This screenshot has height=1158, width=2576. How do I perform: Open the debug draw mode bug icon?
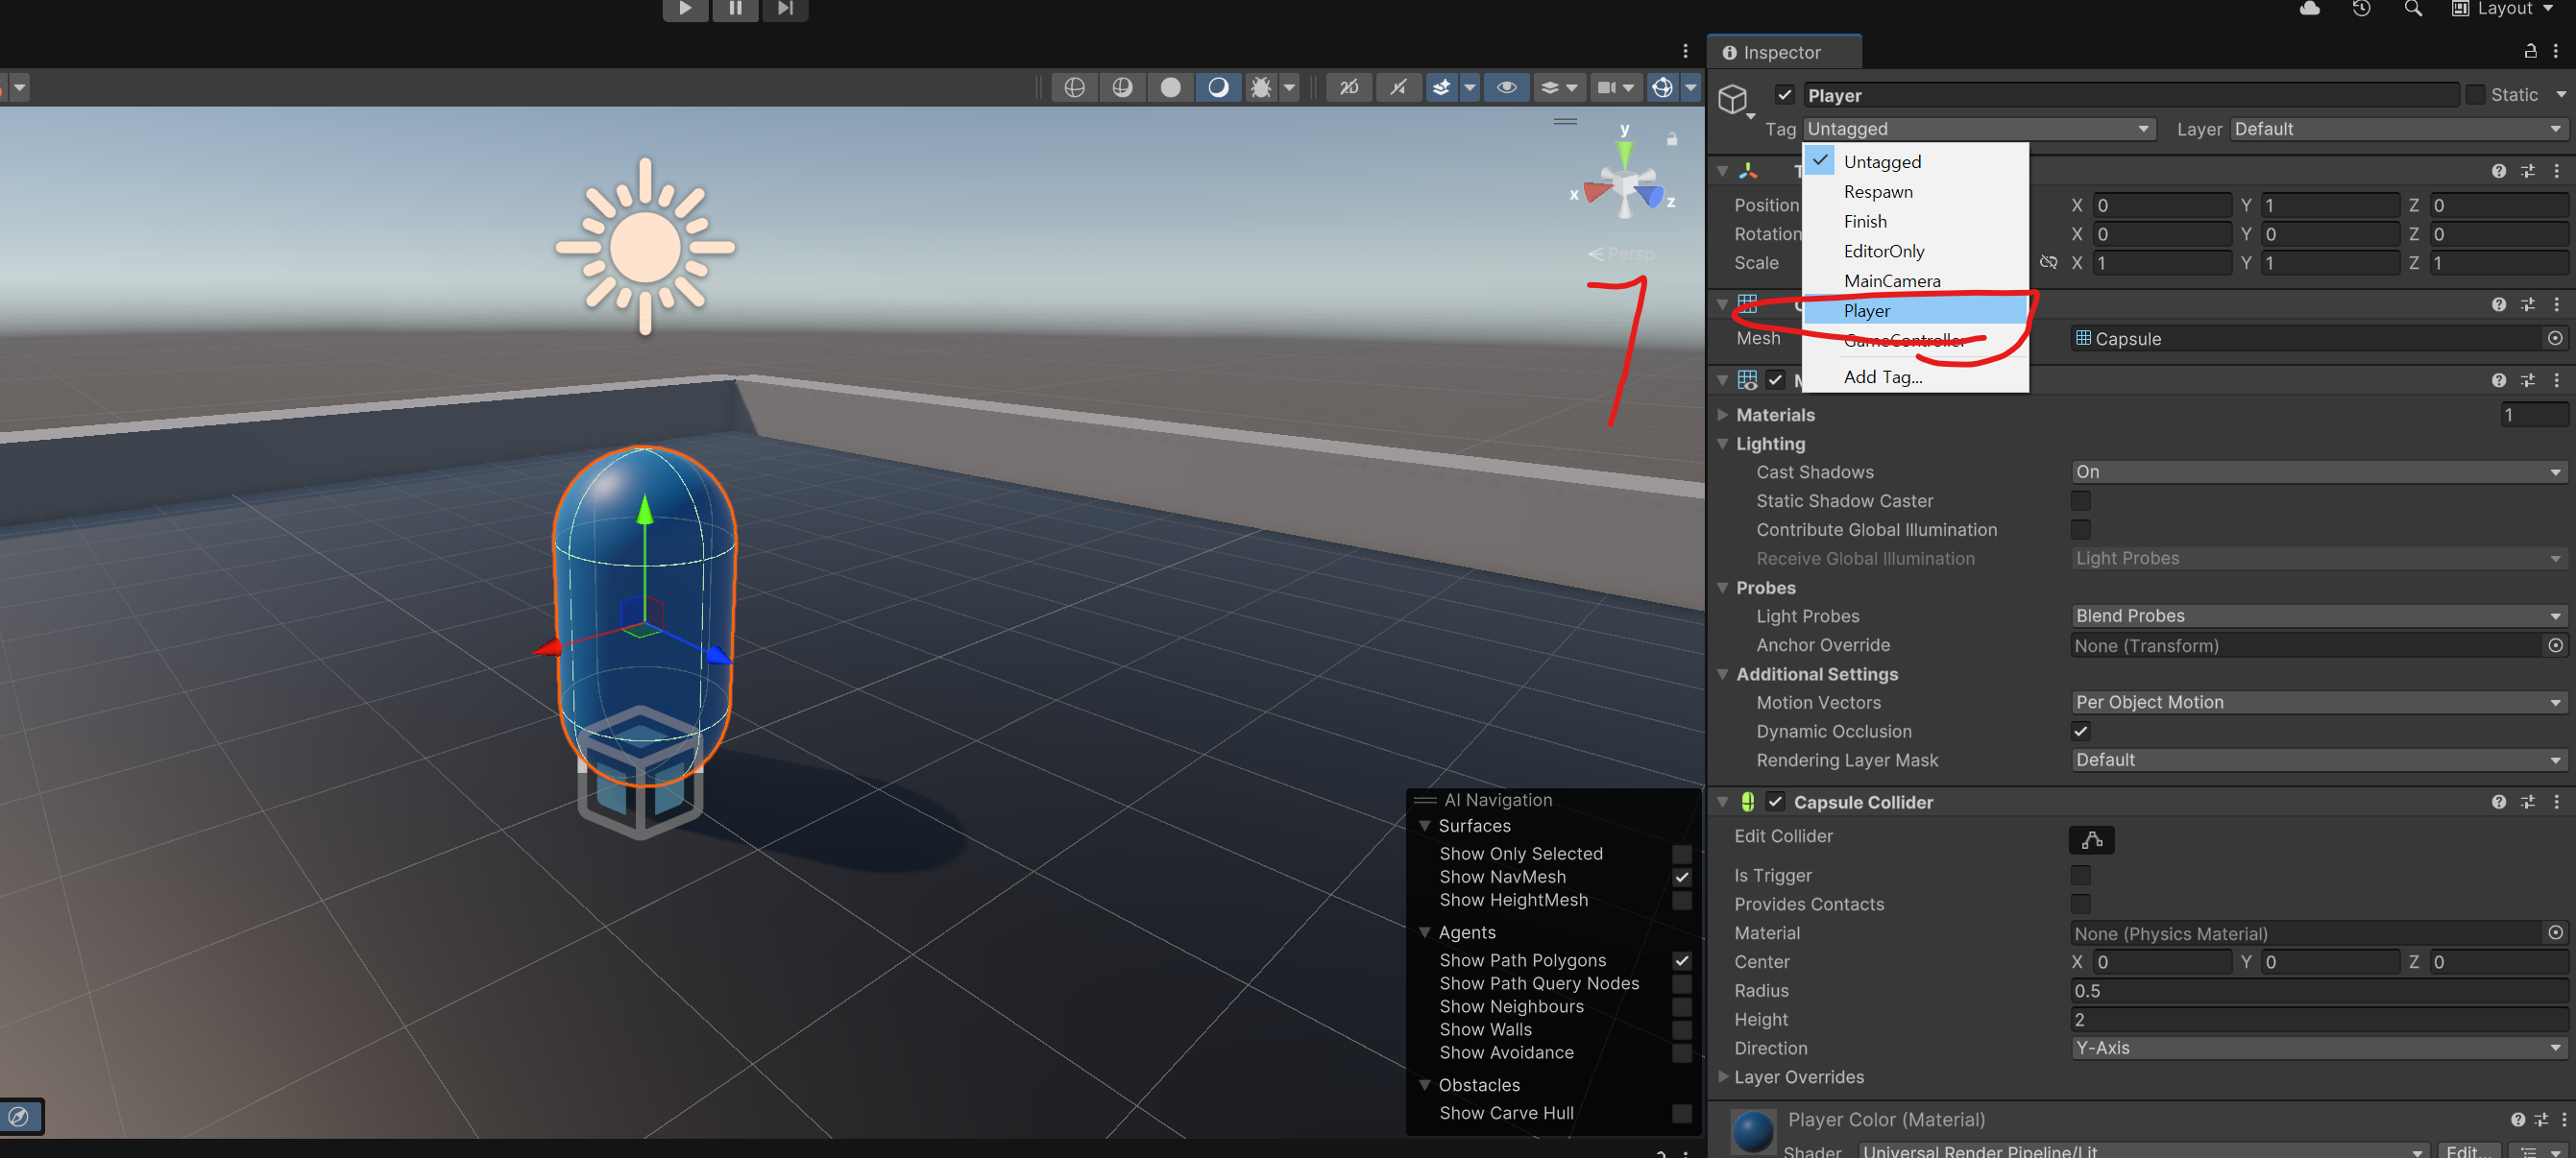pyautogui.click(x=1261, y=88)
